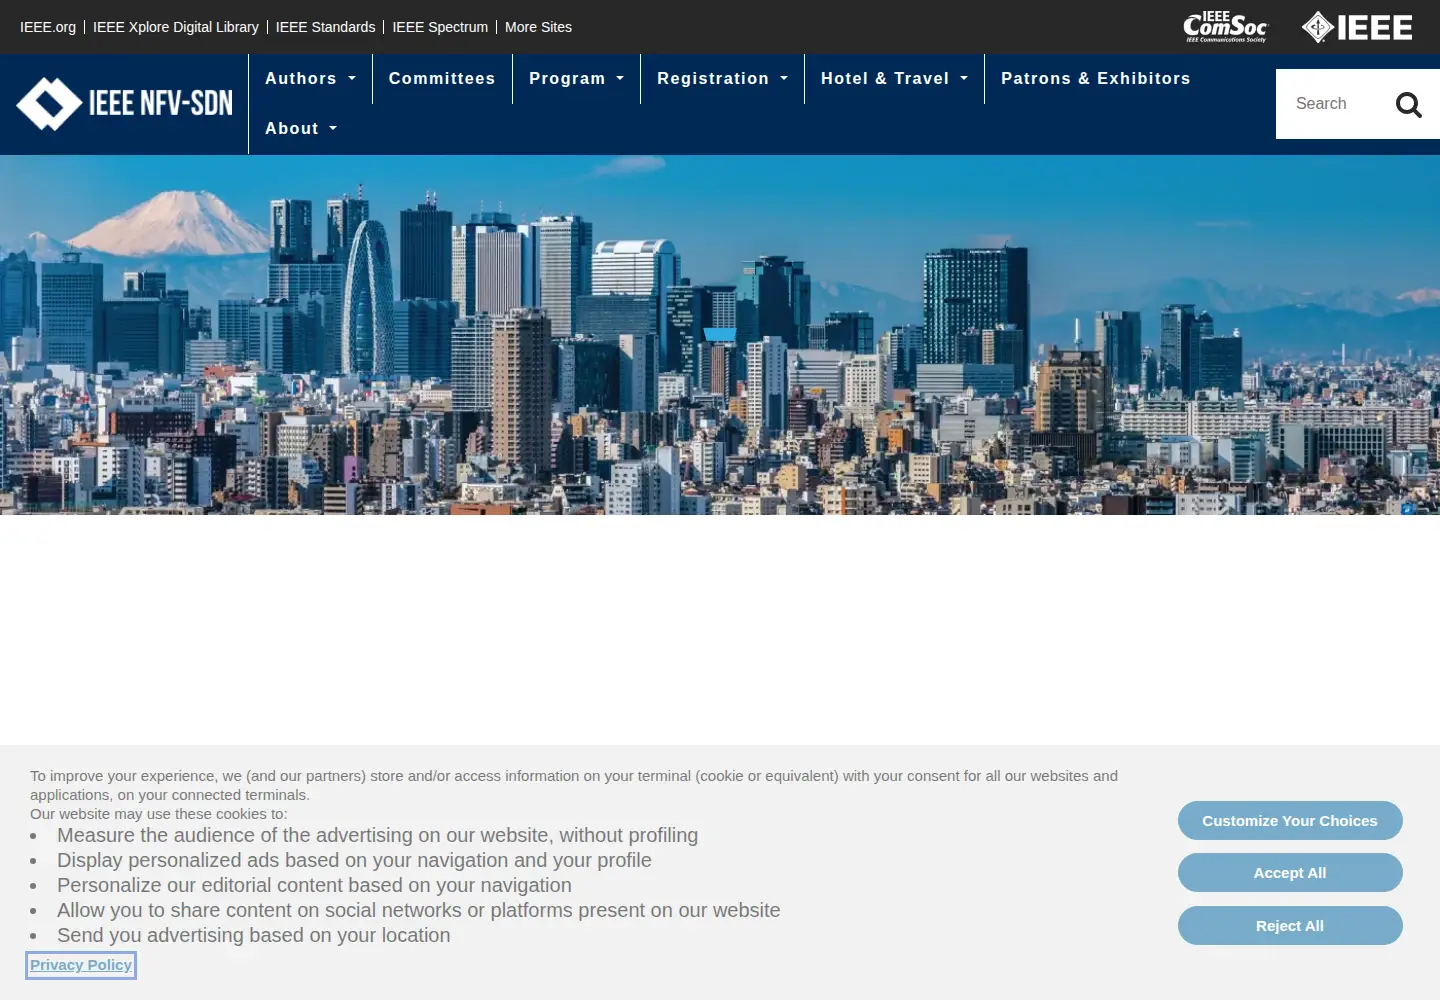
Task: Open the IEEE ComSoc logo link
Action: [x=1225, y=27]
